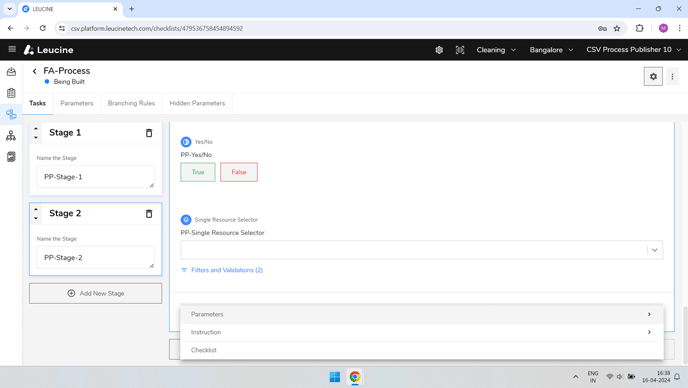Viewport: 688px width, 388px height.
Task: Move Stage 1 down with arrow
Action: point(36,137)
